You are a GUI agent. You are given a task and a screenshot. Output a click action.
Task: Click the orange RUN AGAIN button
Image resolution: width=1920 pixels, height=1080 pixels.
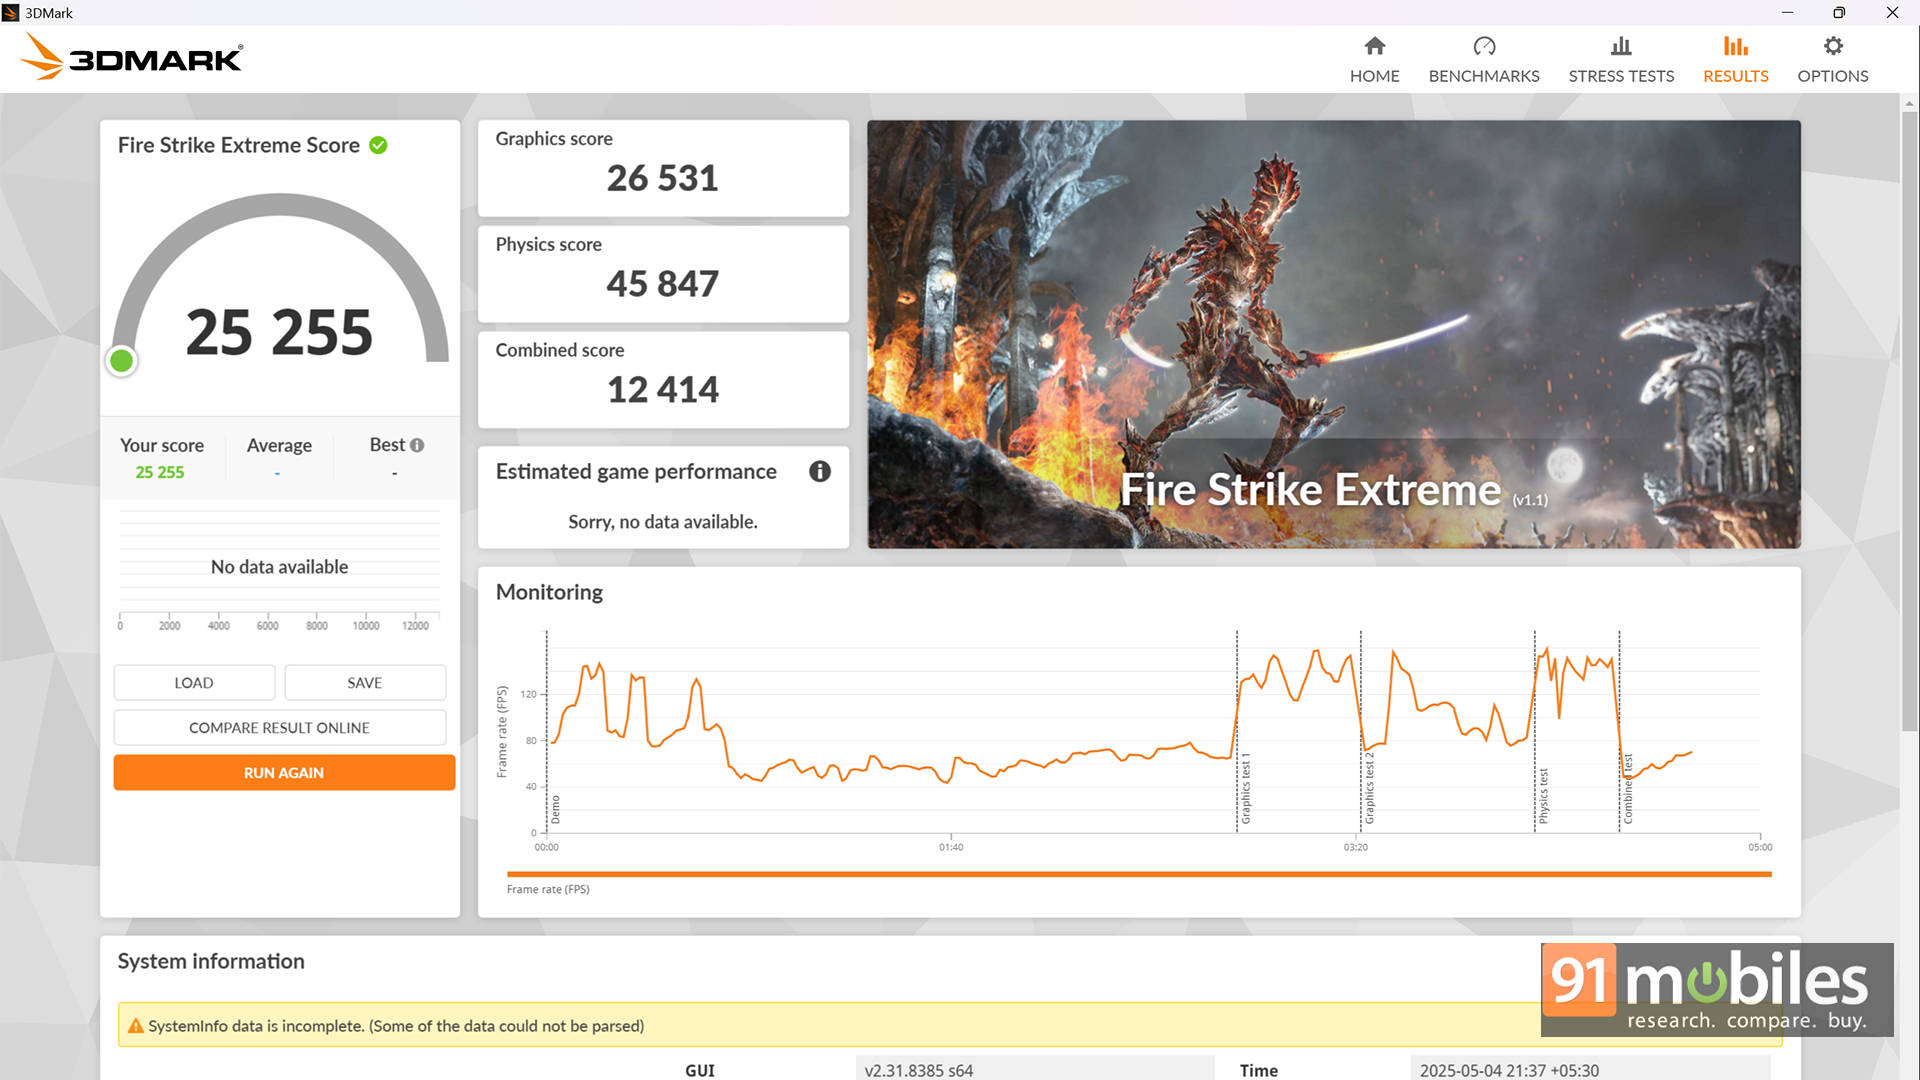[284, 772]
